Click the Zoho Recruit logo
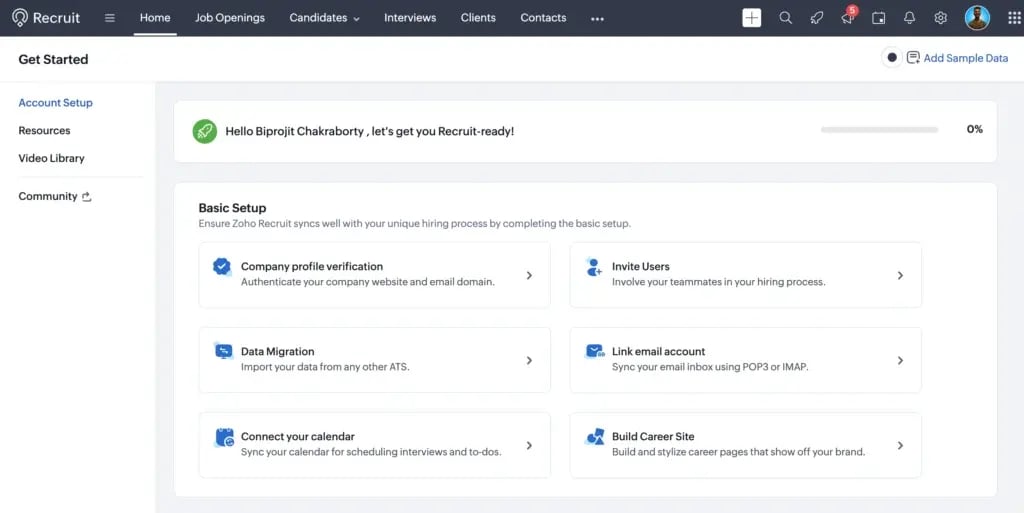 click(46, 18)
